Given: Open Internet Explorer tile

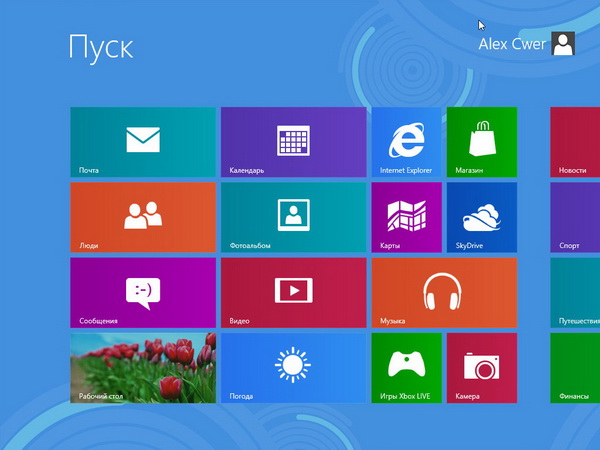Looking at the screenshot, I should tap(406, 142).
